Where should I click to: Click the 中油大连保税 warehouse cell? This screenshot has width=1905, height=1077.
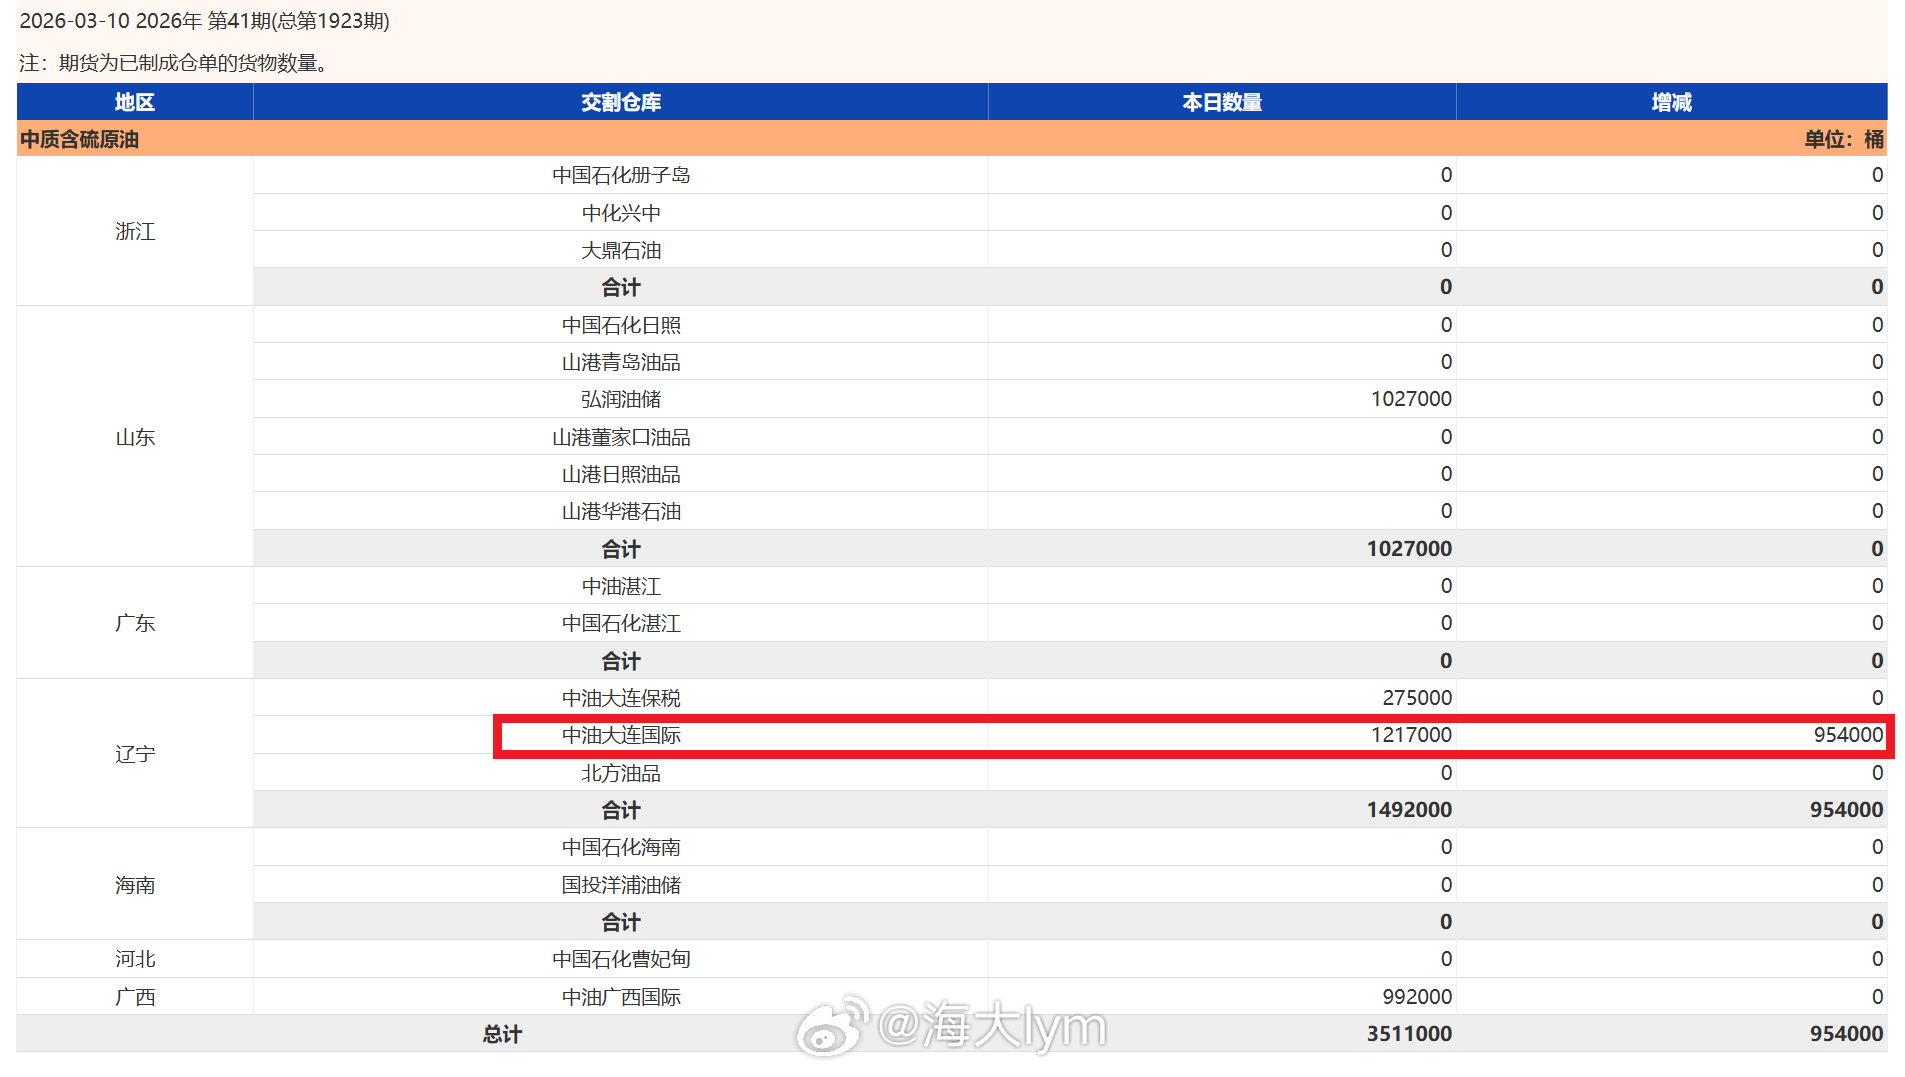point(621,697)
